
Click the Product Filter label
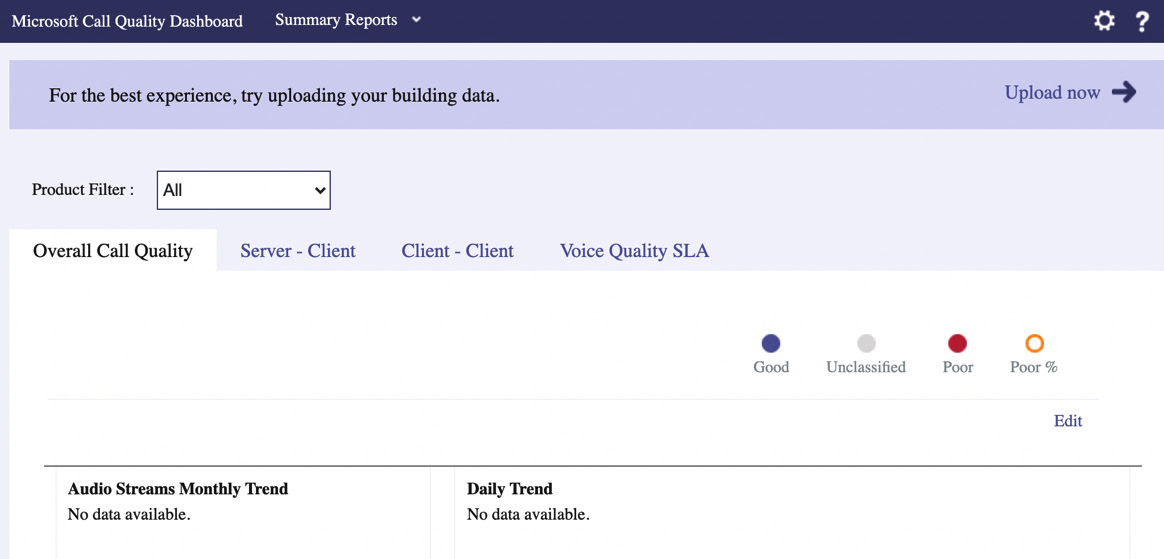83,189
